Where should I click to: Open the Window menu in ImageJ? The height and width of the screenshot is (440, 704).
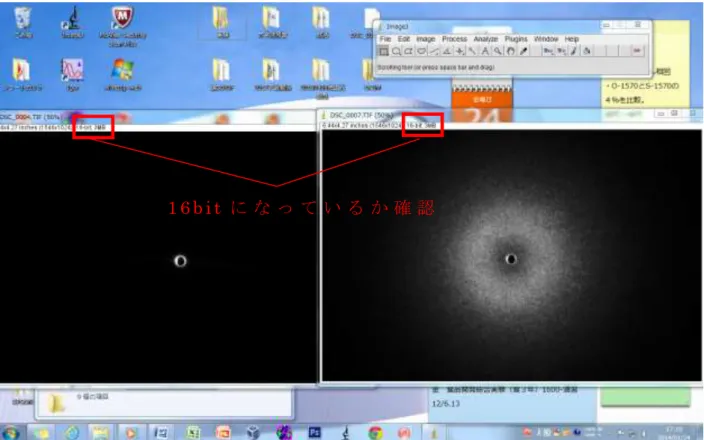click(546, 39)
